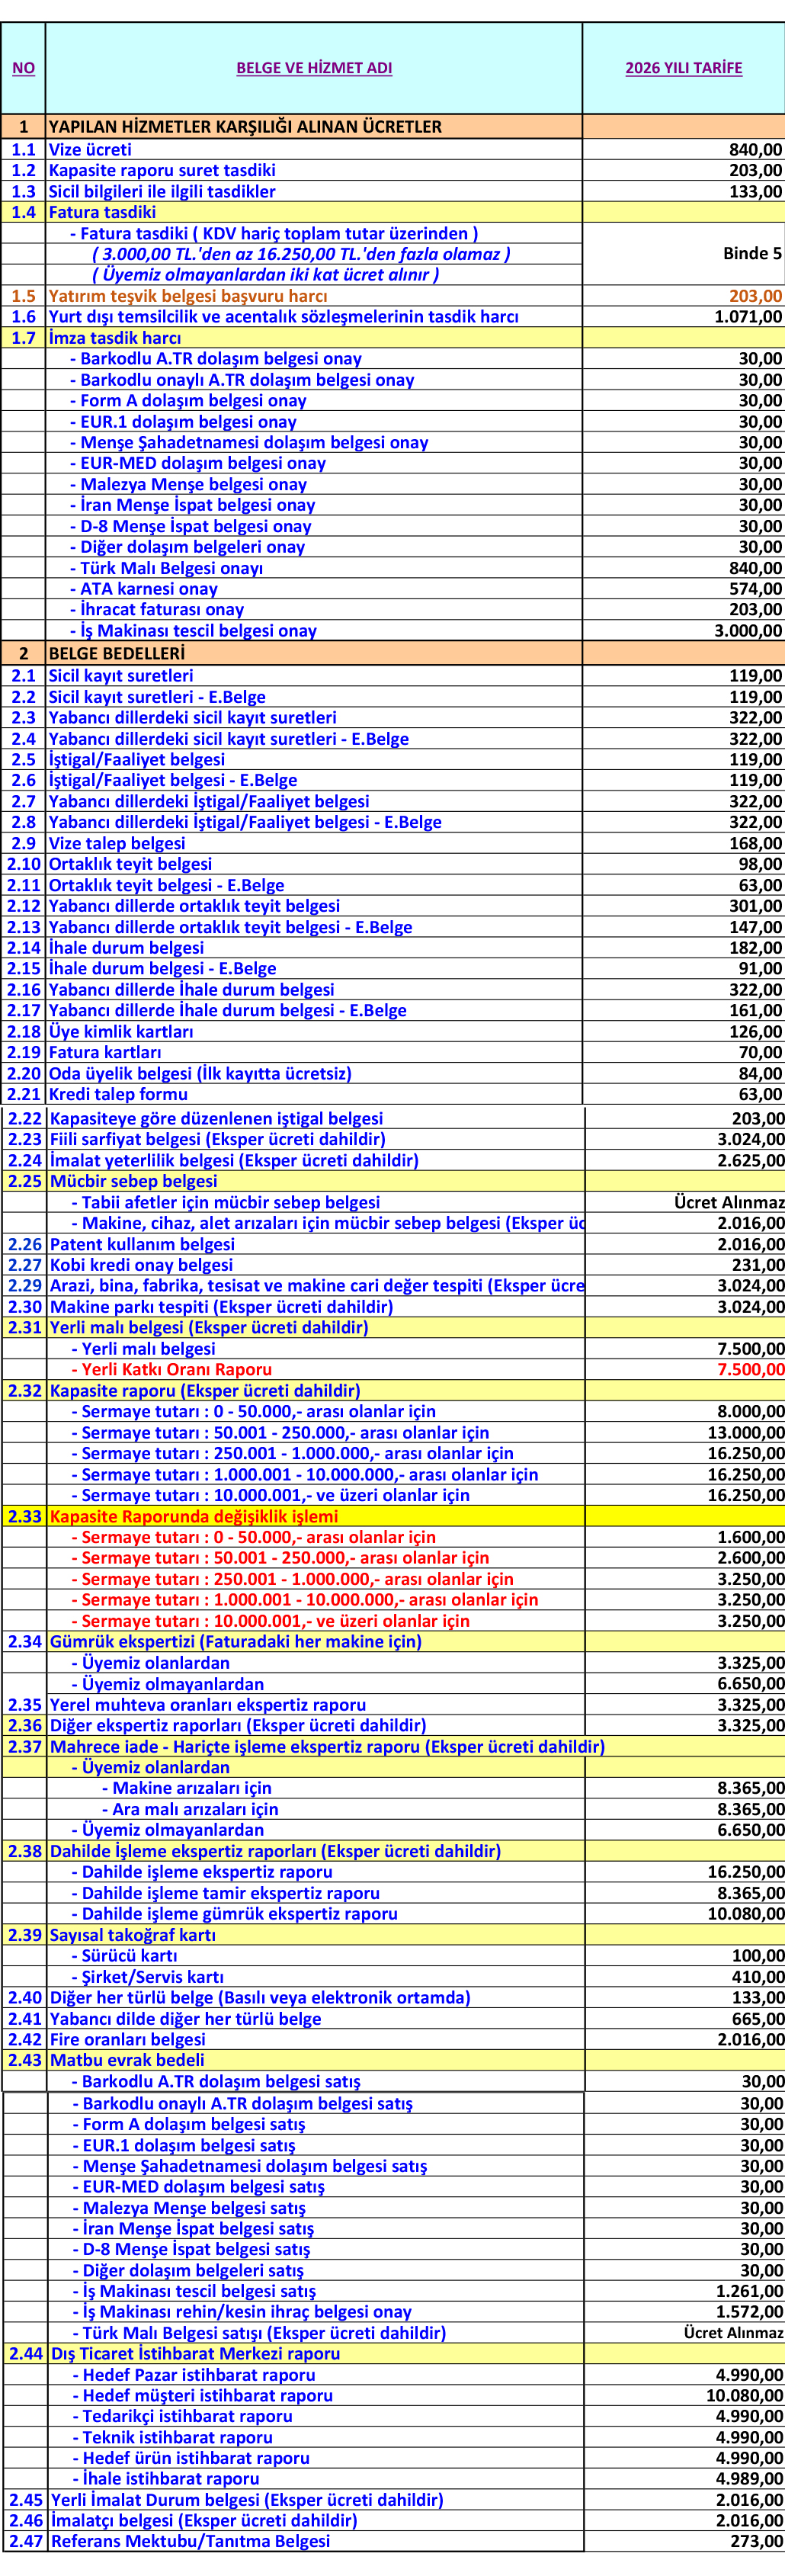785x2576 pixels.
Task: Click the 2026 YILI TARİFE header link
Action: (683, 68)
